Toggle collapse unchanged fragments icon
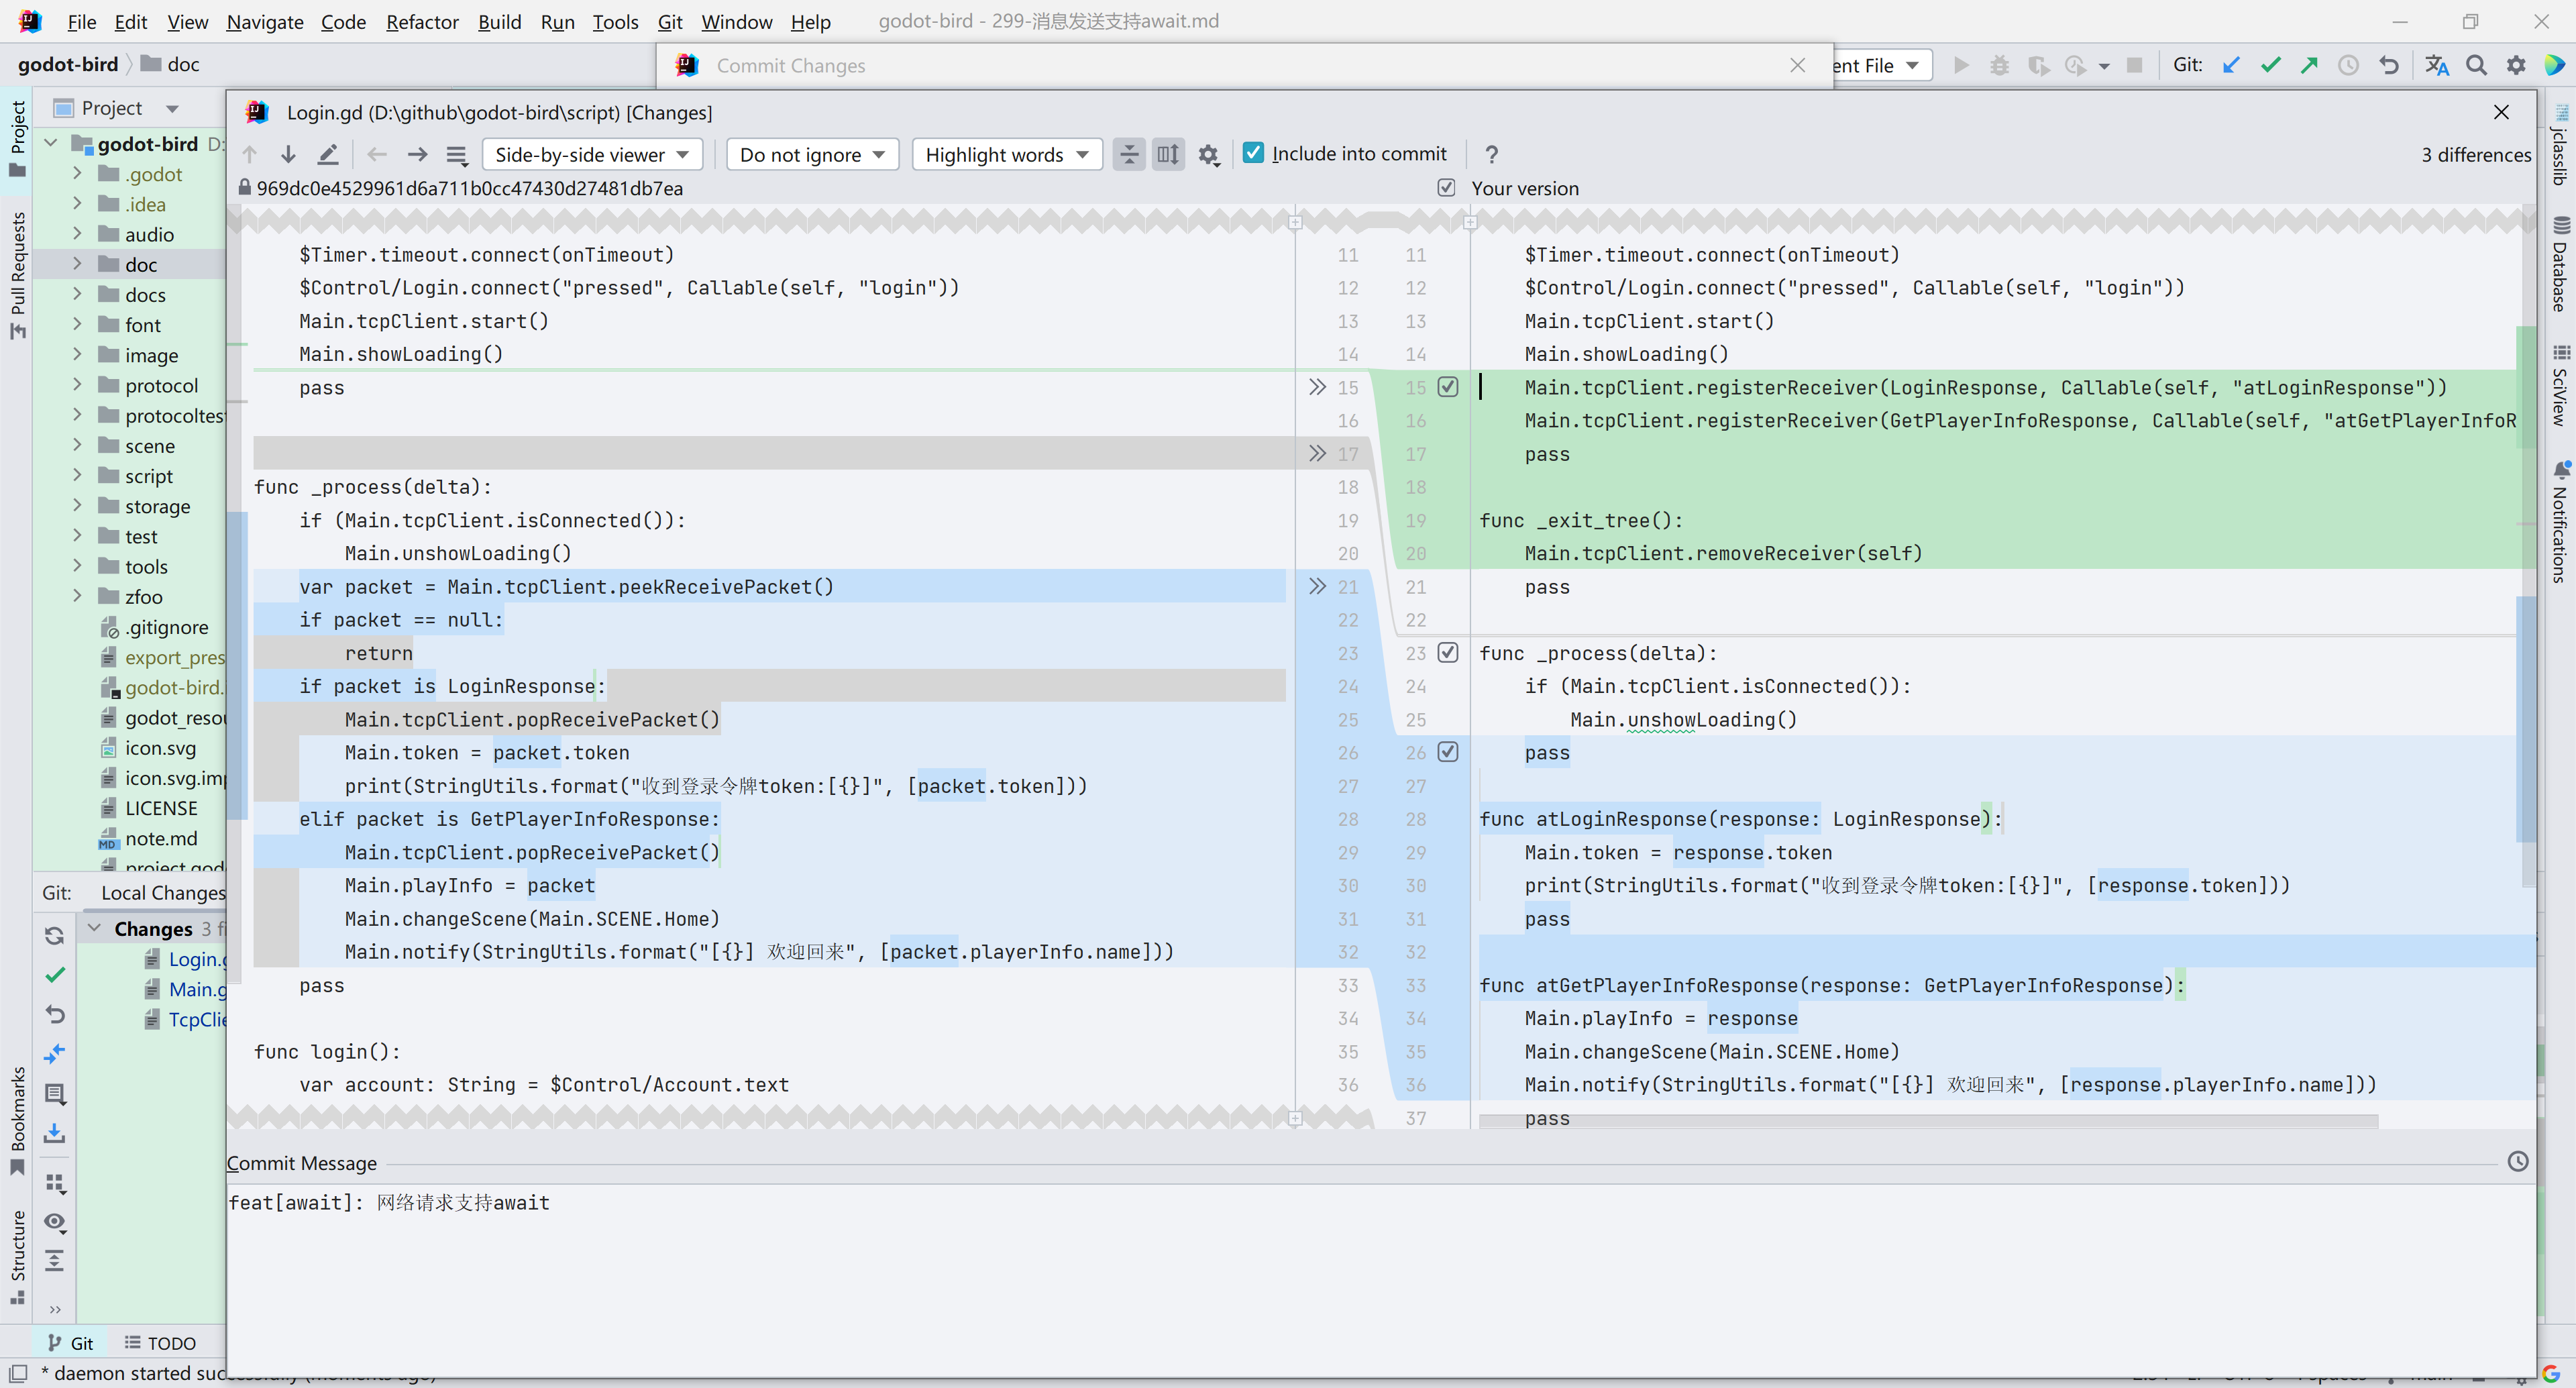Screen dimensions: 2576x1388 tap(1129, 154)
